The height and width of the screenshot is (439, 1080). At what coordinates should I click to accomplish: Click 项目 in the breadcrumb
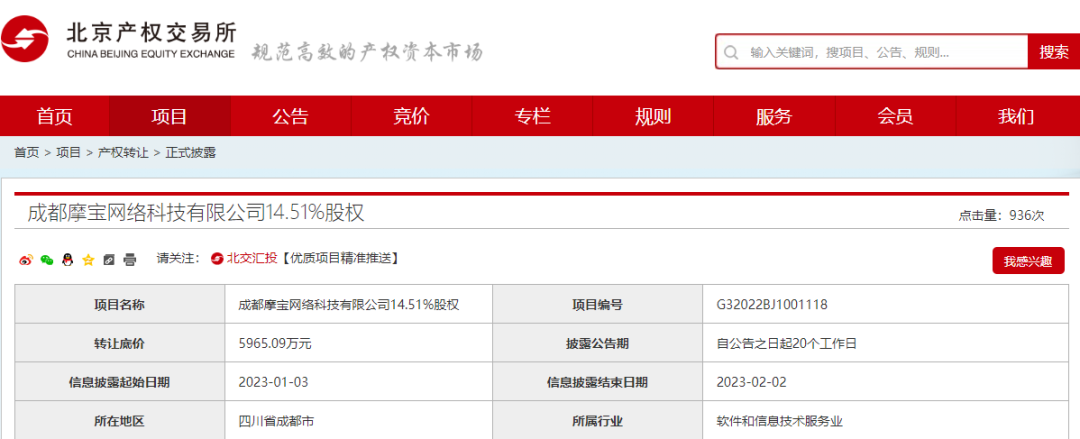pyautogui.click(x=68, y=153)
